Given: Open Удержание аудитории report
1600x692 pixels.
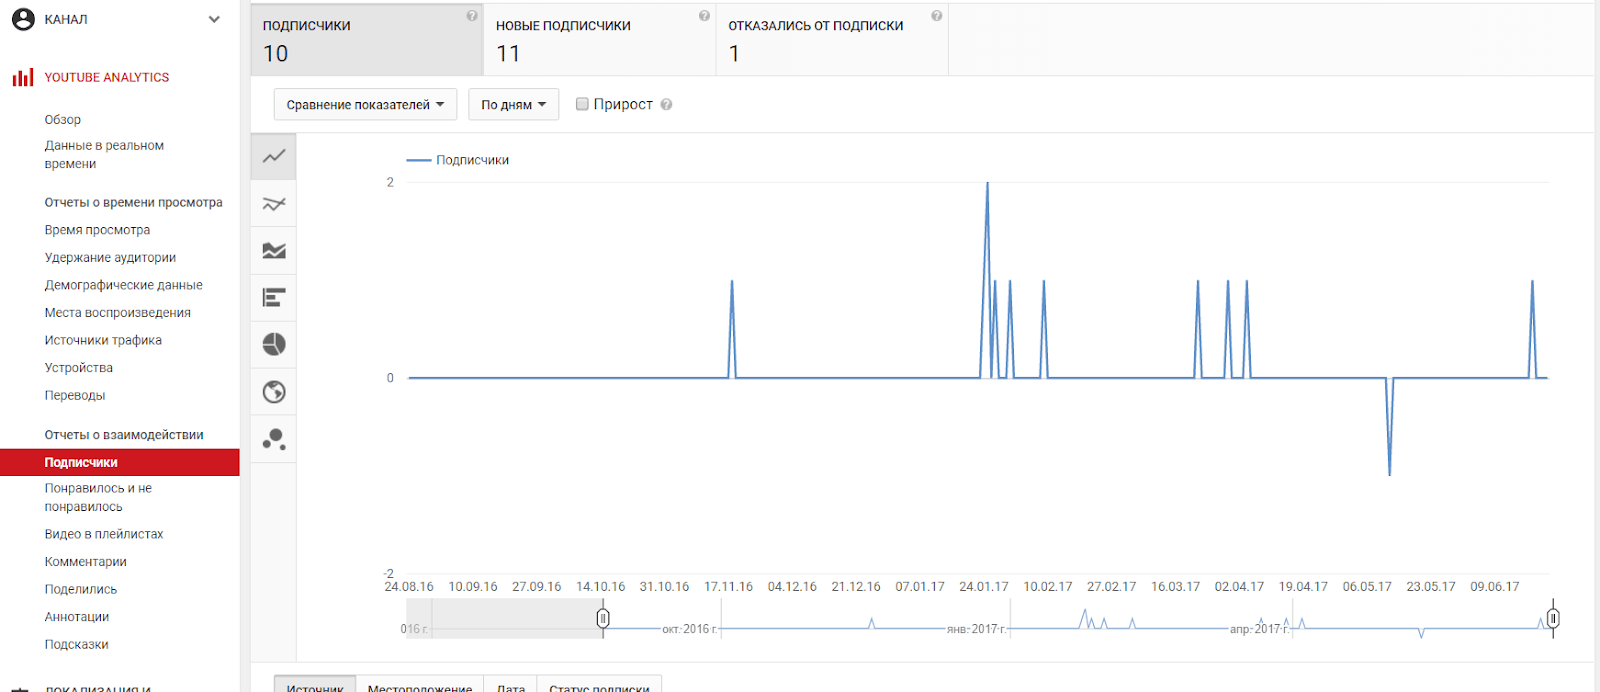Looking at the screenshot, I should coord(110,258).
